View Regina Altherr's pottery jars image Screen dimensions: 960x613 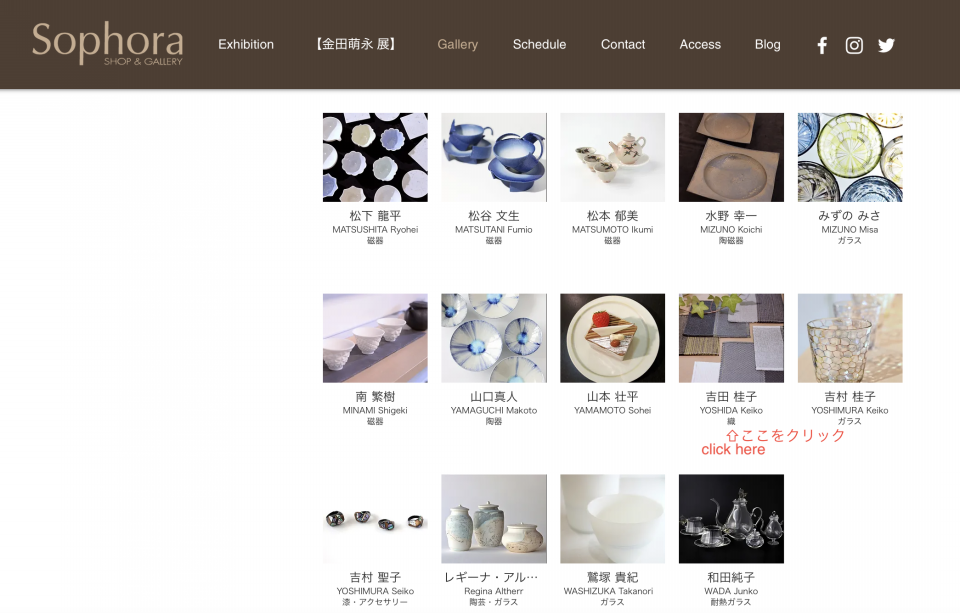pyautogui.click(x=494, y=519)
